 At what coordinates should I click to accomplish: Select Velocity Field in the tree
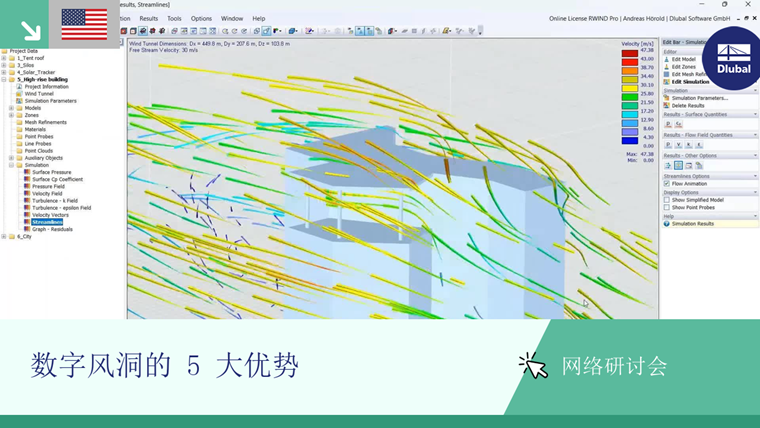(47, 194)
